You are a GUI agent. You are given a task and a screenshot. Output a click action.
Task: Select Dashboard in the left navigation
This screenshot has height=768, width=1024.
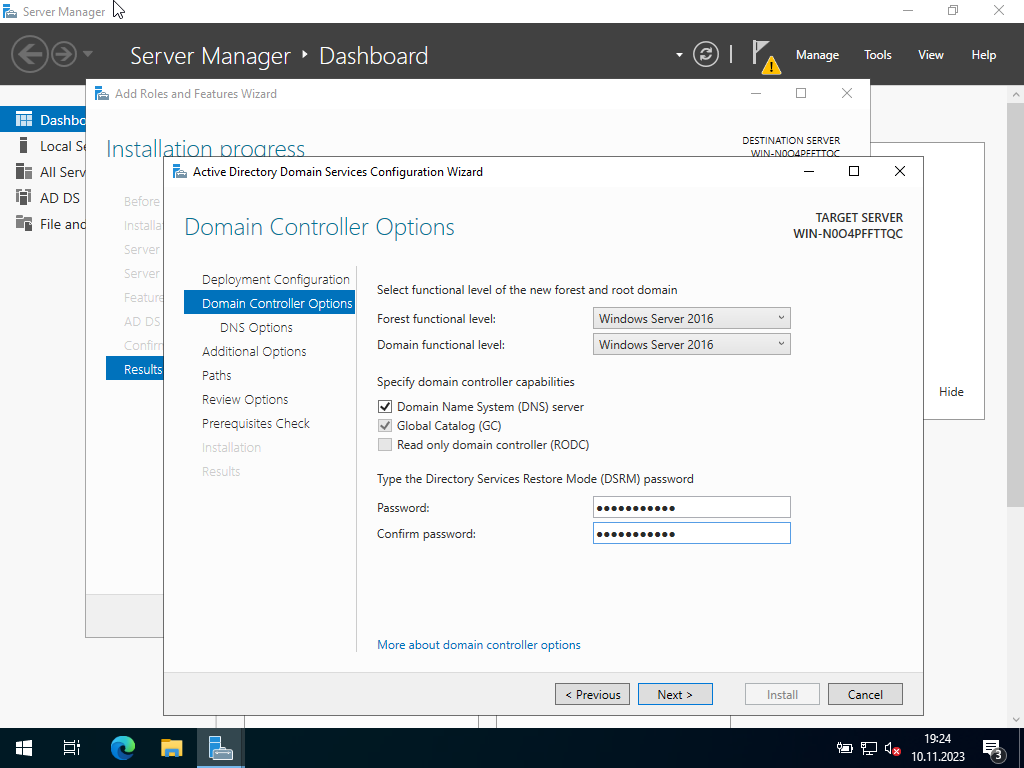click(43, 120)
